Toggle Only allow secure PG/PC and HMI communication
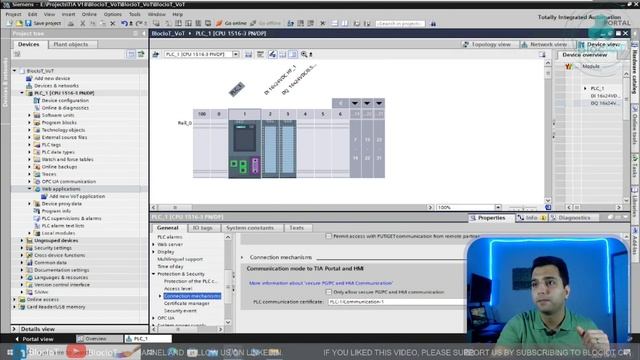Viewport: 640px width, 360px height. click(329, 292)
